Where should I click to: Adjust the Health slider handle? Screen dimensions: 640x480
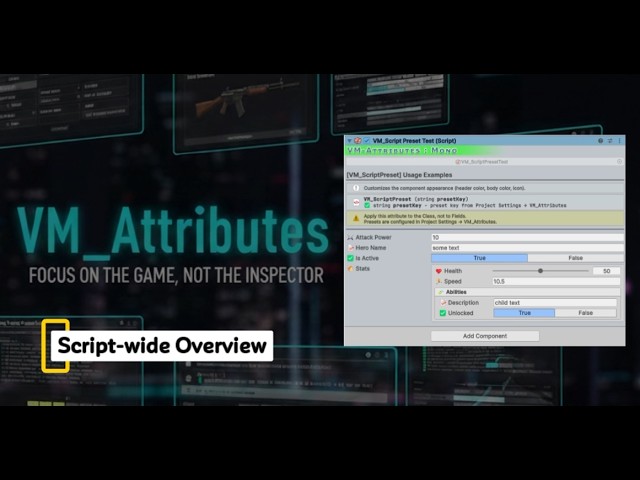click(540, 271)
